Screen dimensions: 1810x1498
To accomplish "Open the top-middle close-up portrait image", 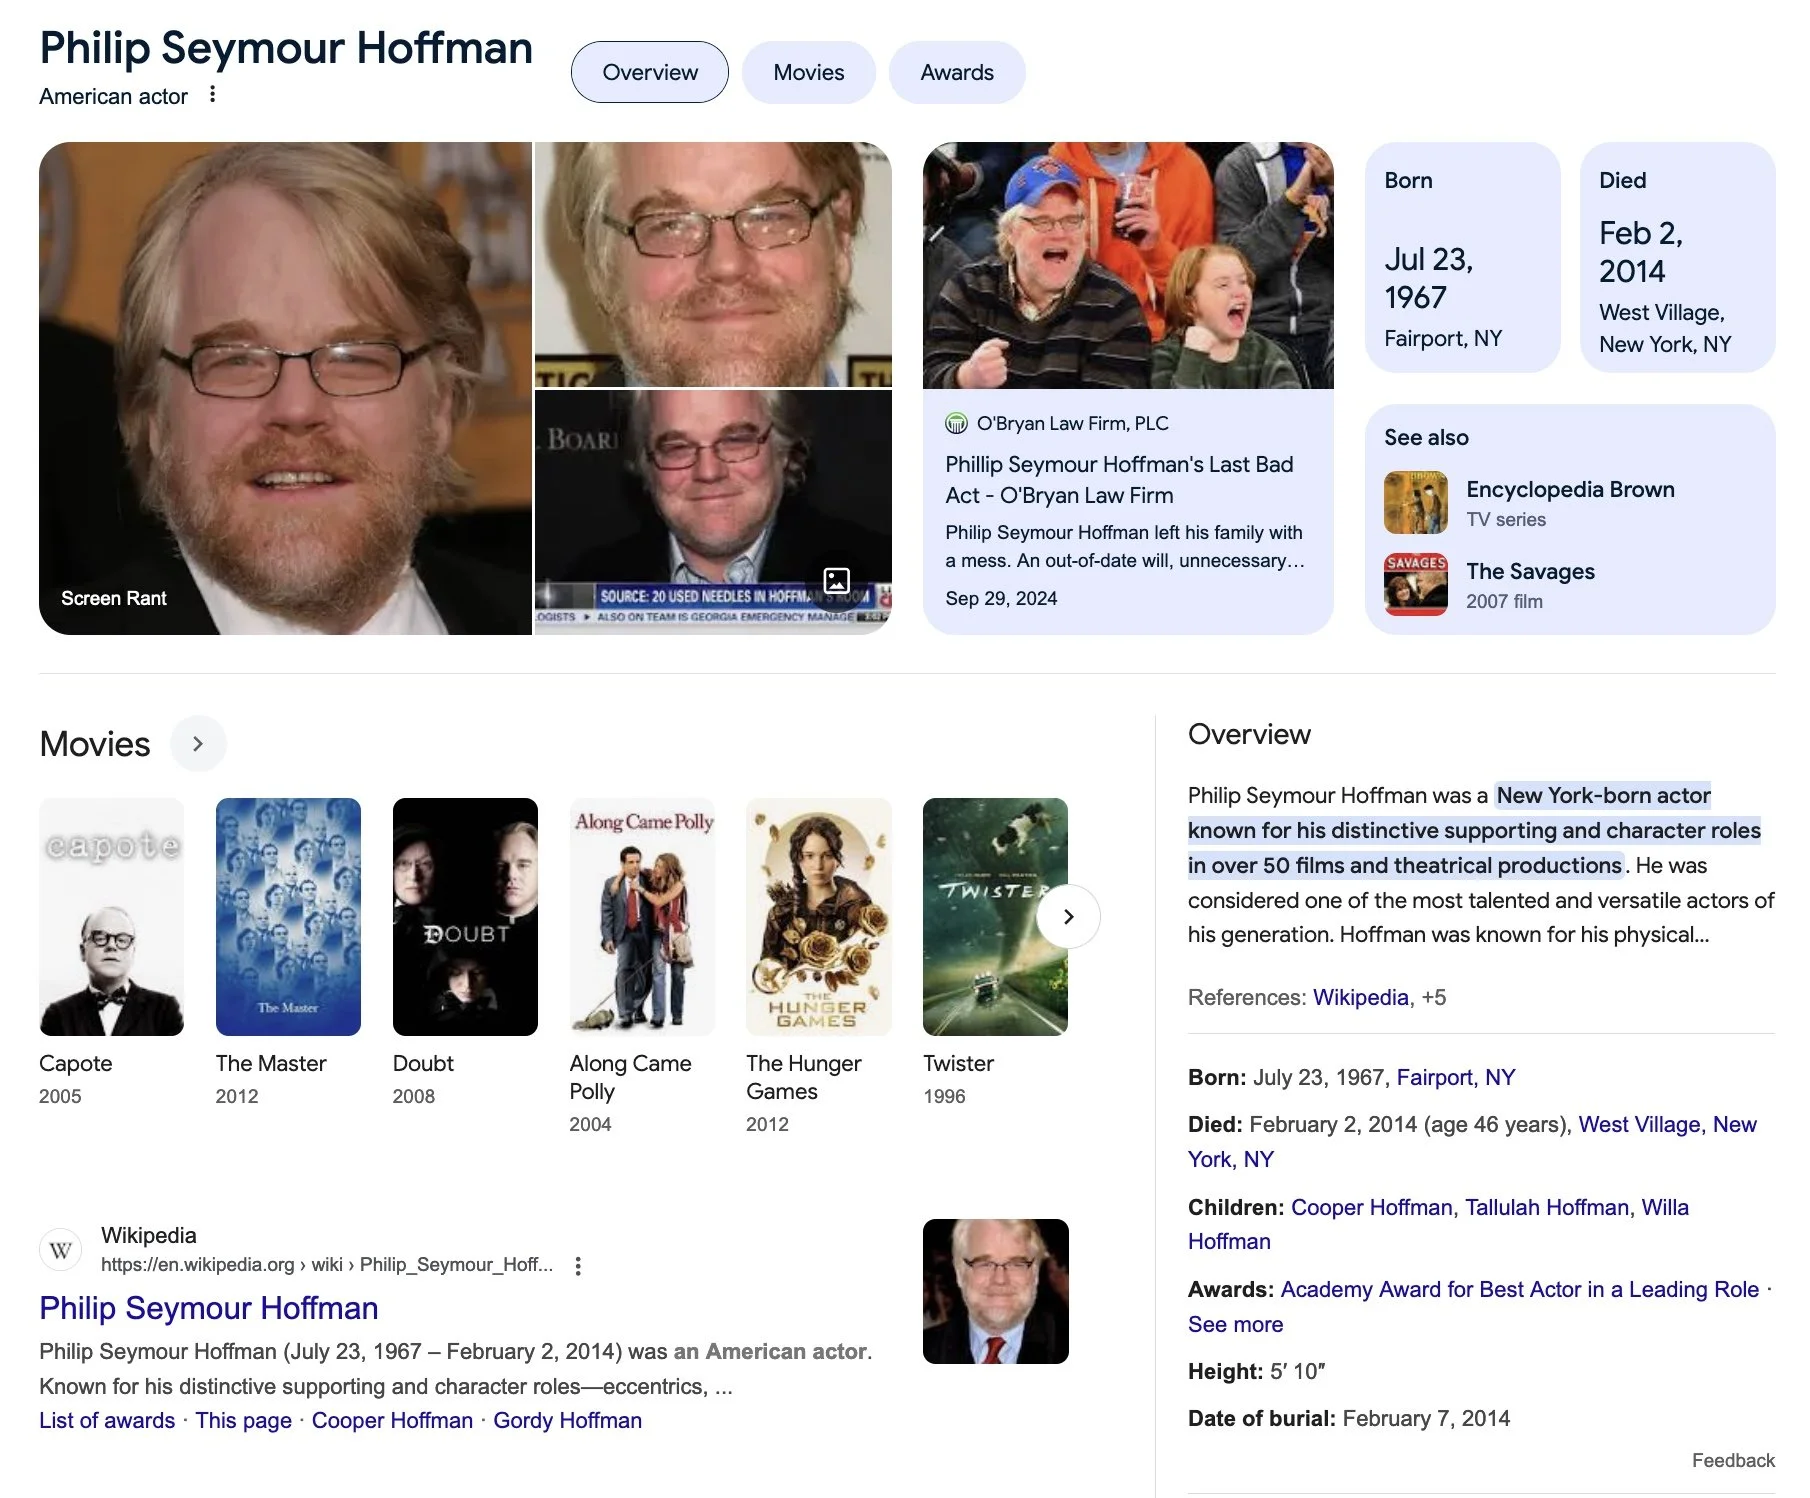I will point(713,264).
